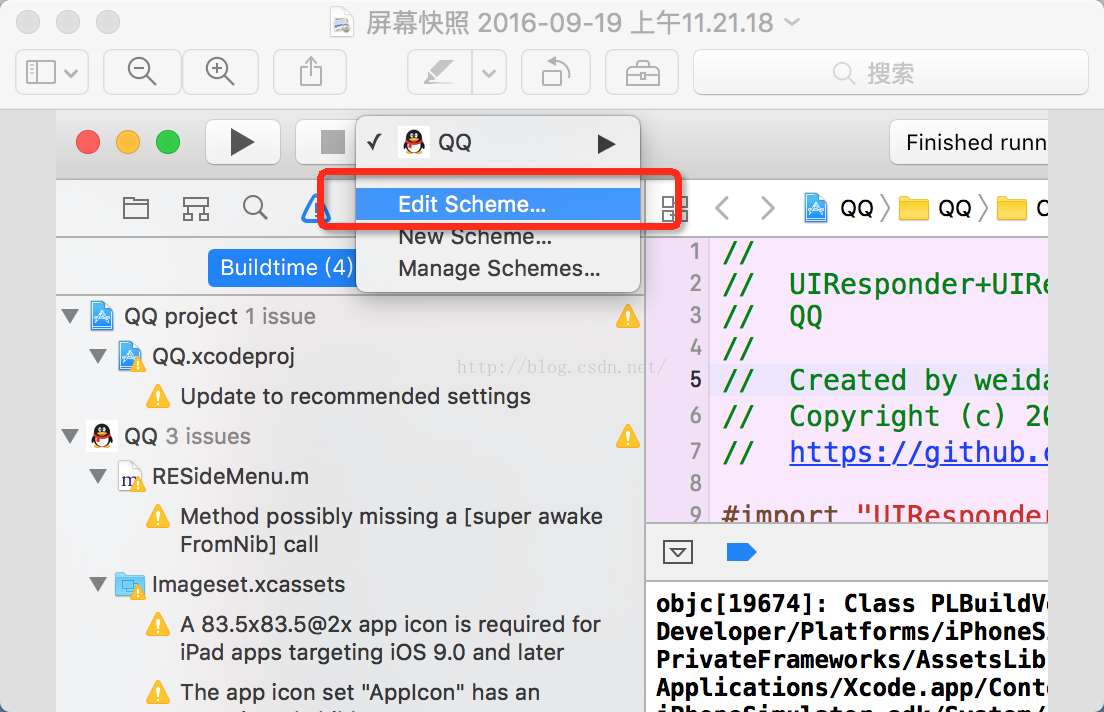The image size is (1104, 712).
Task: Click the Preview search field
Action: coord(891,72)
